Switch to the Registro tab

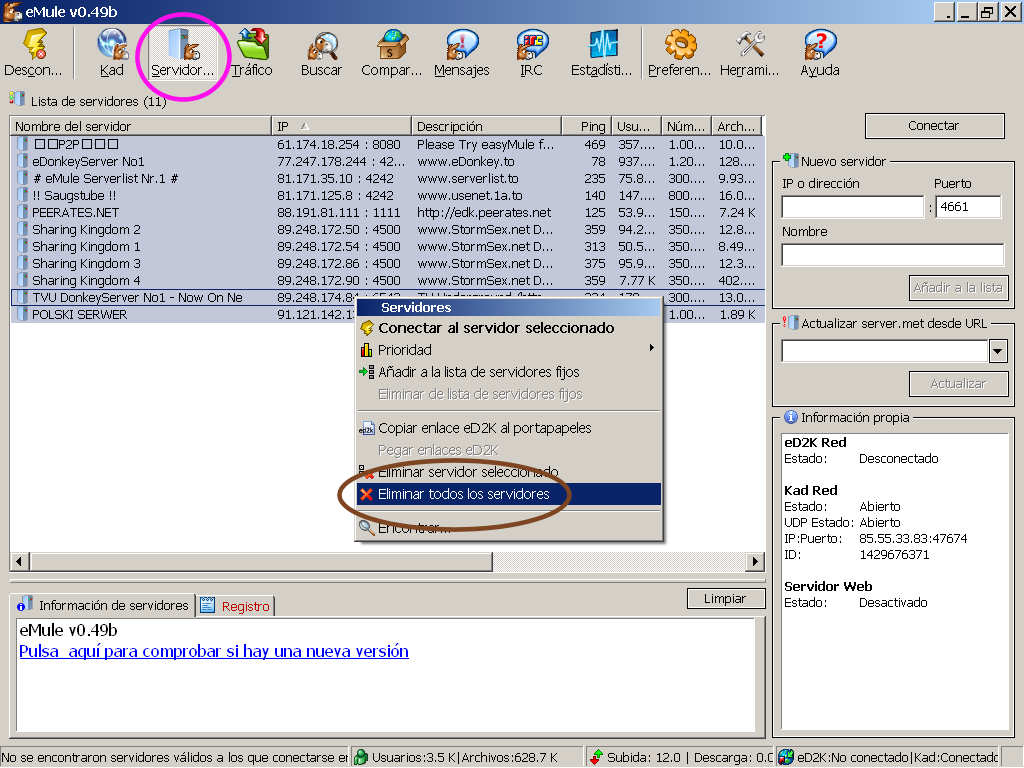(236, 606)
